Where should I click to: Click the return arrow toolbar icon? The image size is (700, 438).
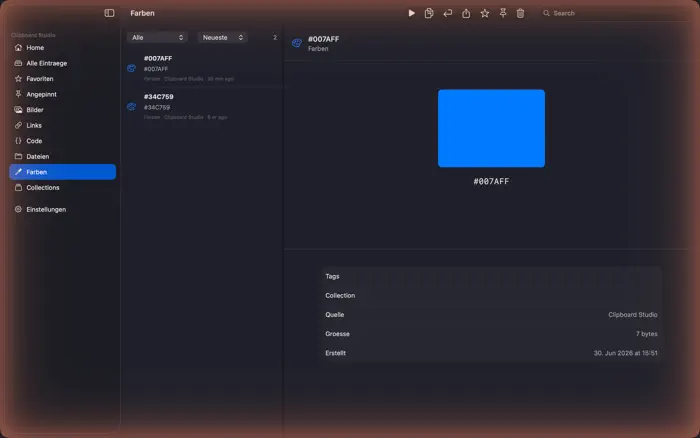447,13
